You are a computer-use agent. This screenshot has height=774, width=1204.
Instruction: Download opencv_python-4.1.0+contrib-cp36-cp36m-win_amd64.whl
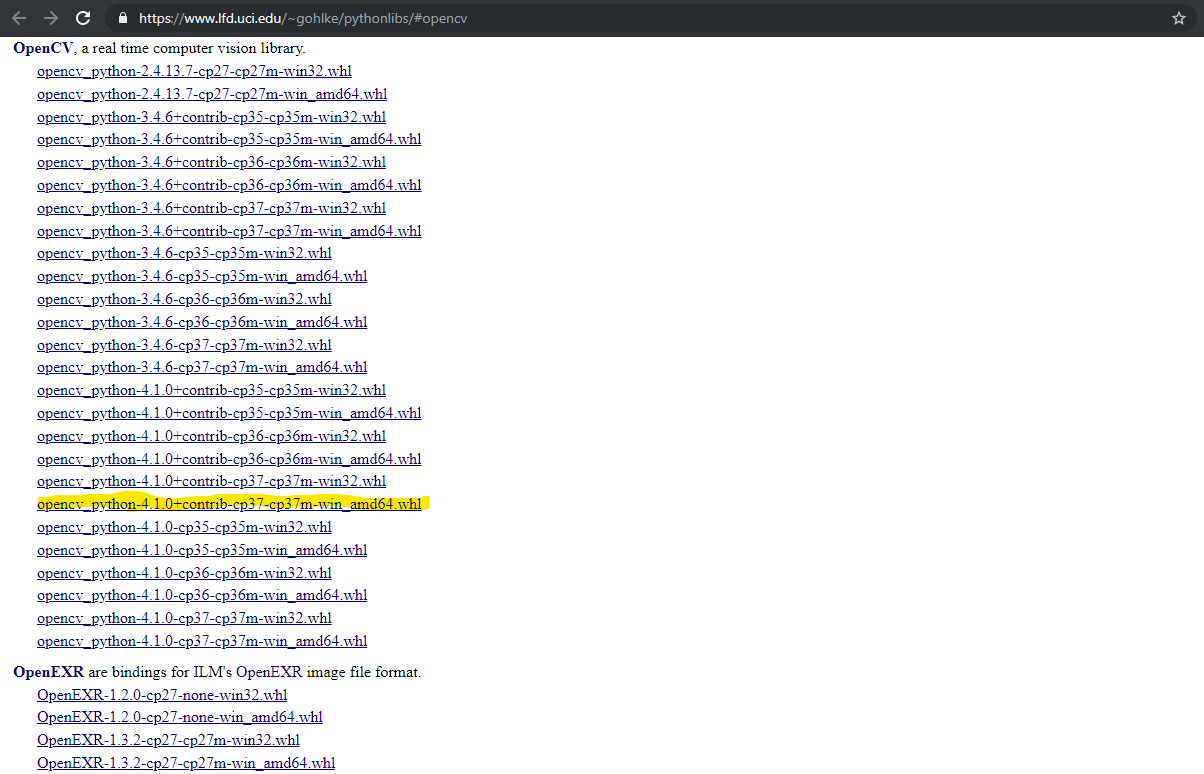pyautogui.click(x=229, y=459)
